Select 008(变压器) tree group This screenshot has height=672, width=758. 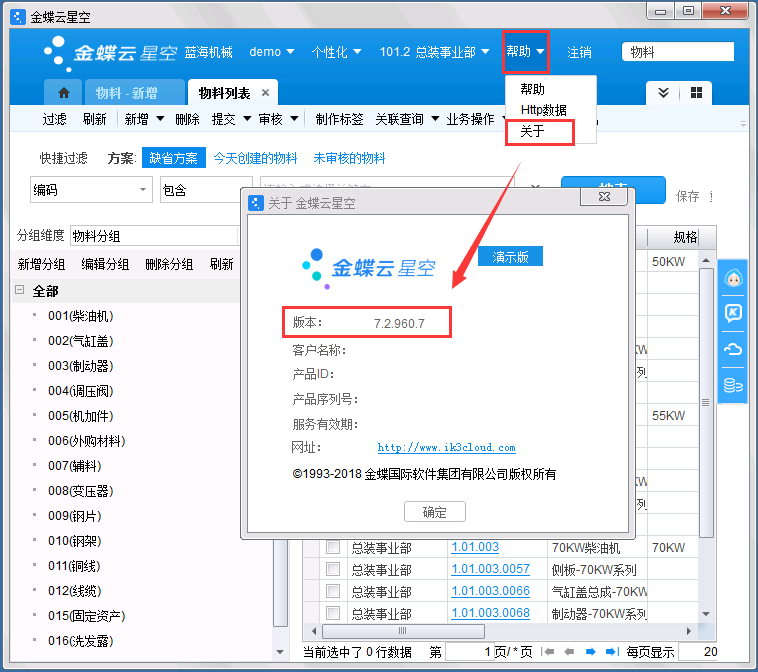click(80, 491)
